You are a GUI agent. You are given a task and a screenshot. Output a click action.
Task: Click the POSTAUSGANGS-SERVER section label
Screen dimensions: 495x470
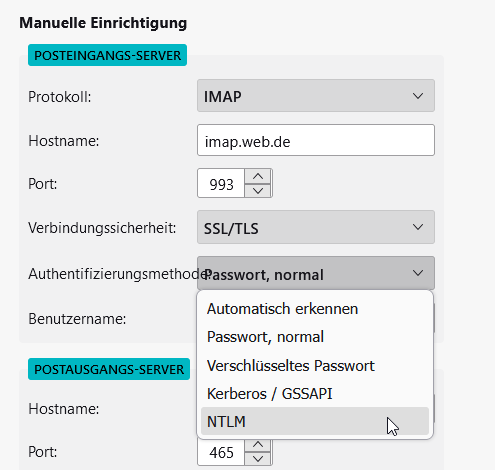[109, 369]
